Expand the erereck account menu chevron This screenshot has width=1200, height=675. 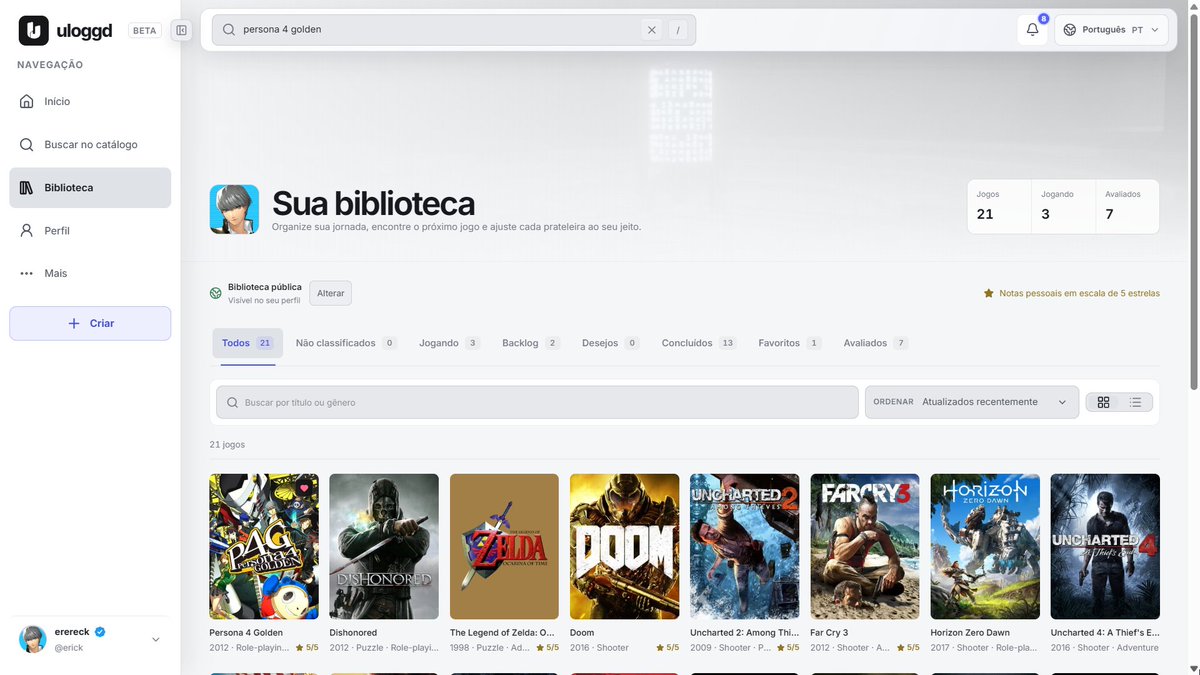(x=155, y=640)
